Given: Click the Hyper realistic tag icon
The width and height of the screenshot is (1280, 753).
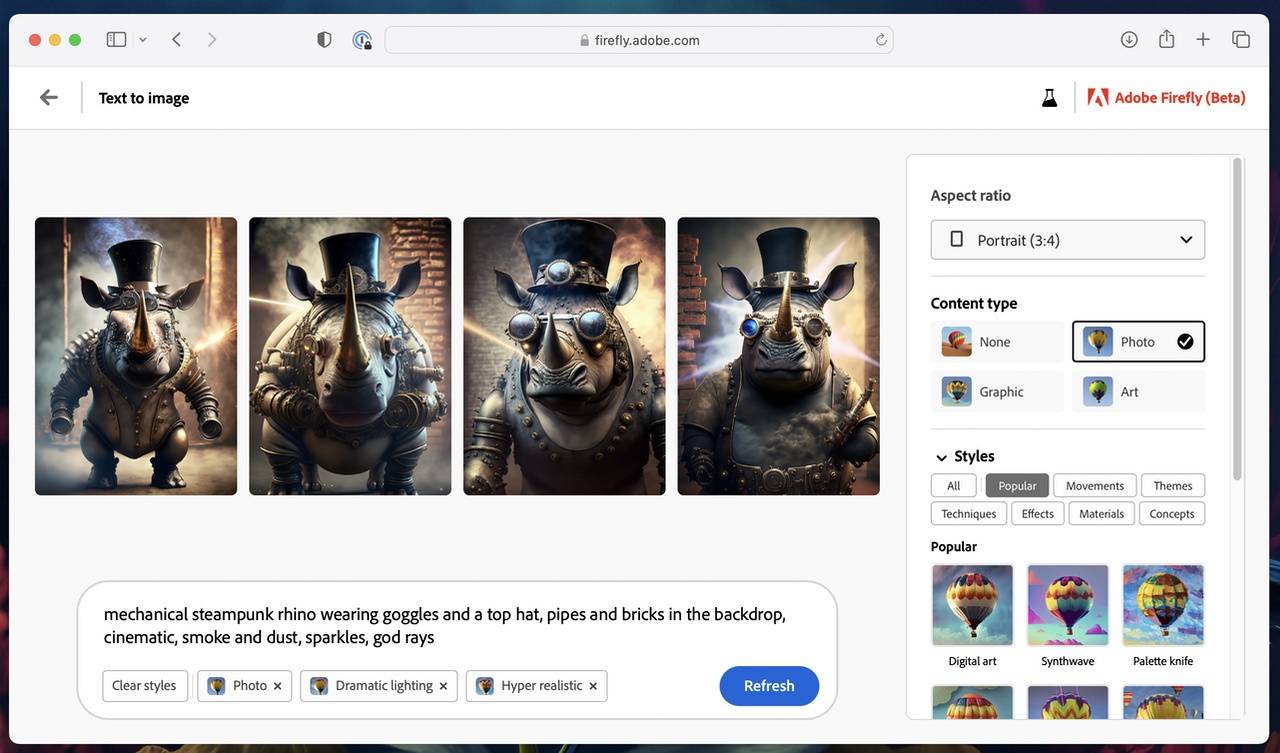Looking at the screenshot, I should (484, 686).
